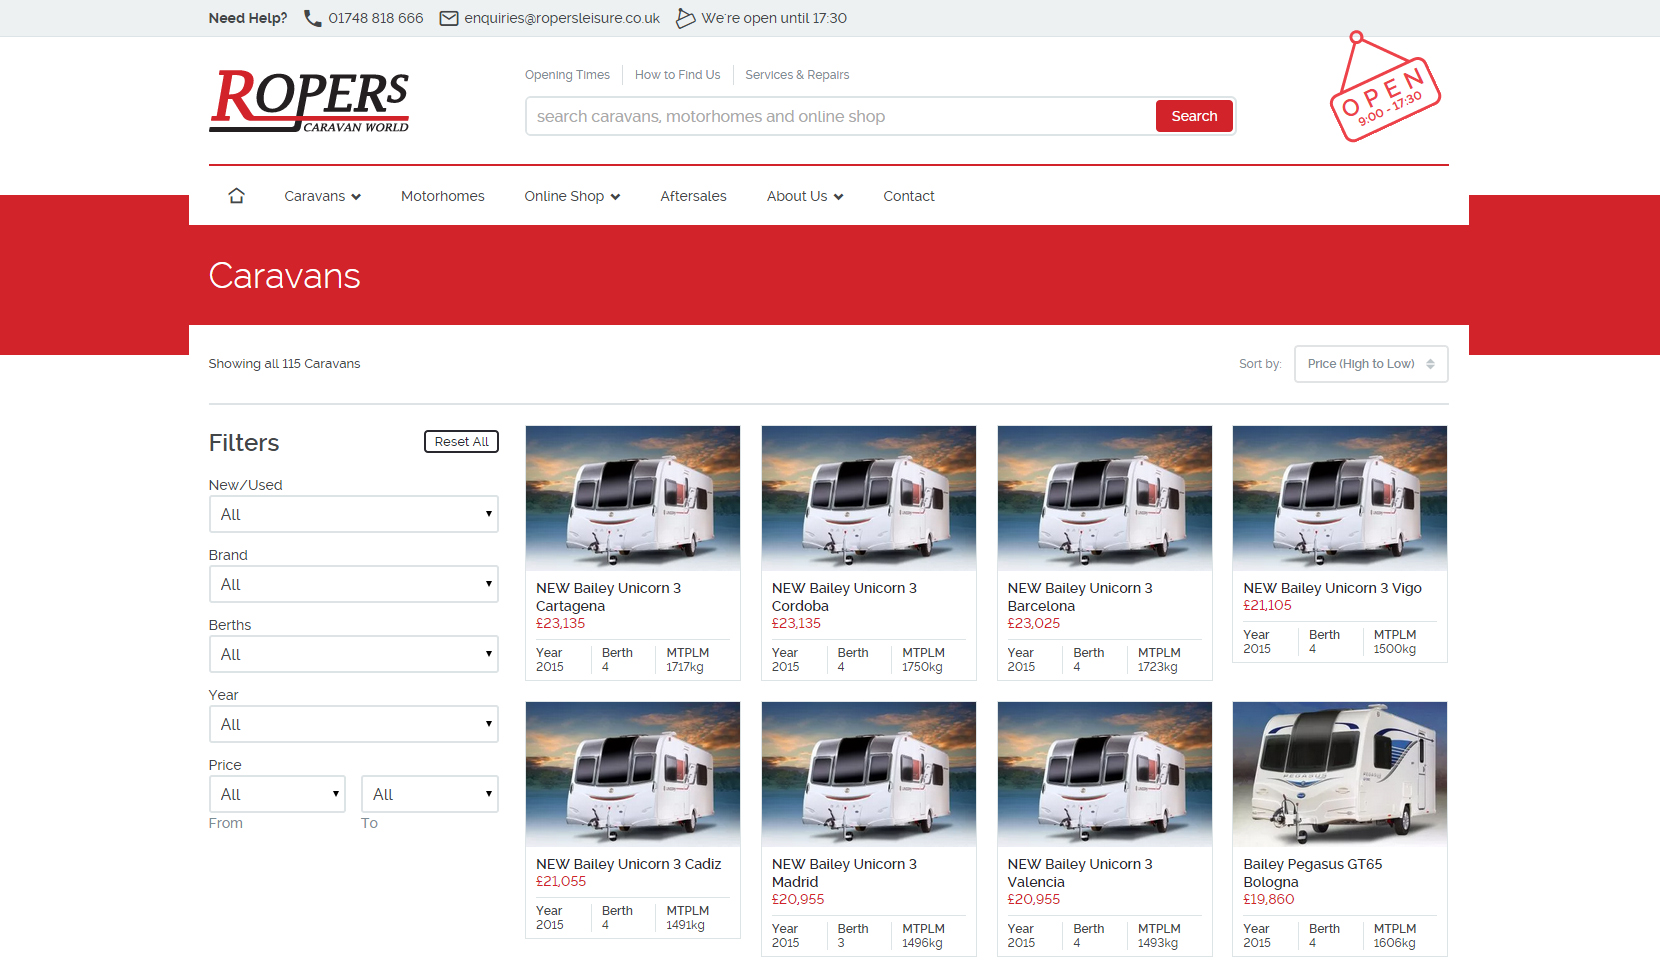Expand the Caravans menu chevron
This screenshot has width=1660, height=965.
pos(356,197)
